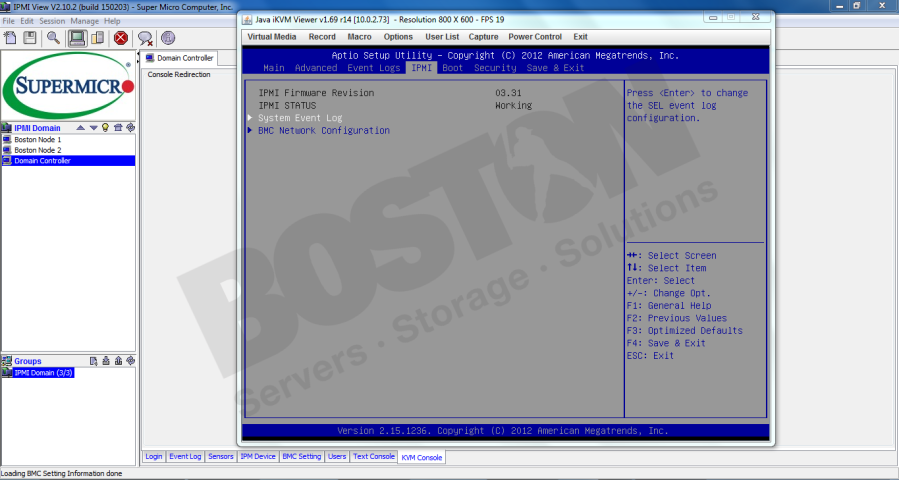Click the light bulb icon in IPMI Domain header
Viewport: 899px width, 480px height.
click(x=105, y=127)
